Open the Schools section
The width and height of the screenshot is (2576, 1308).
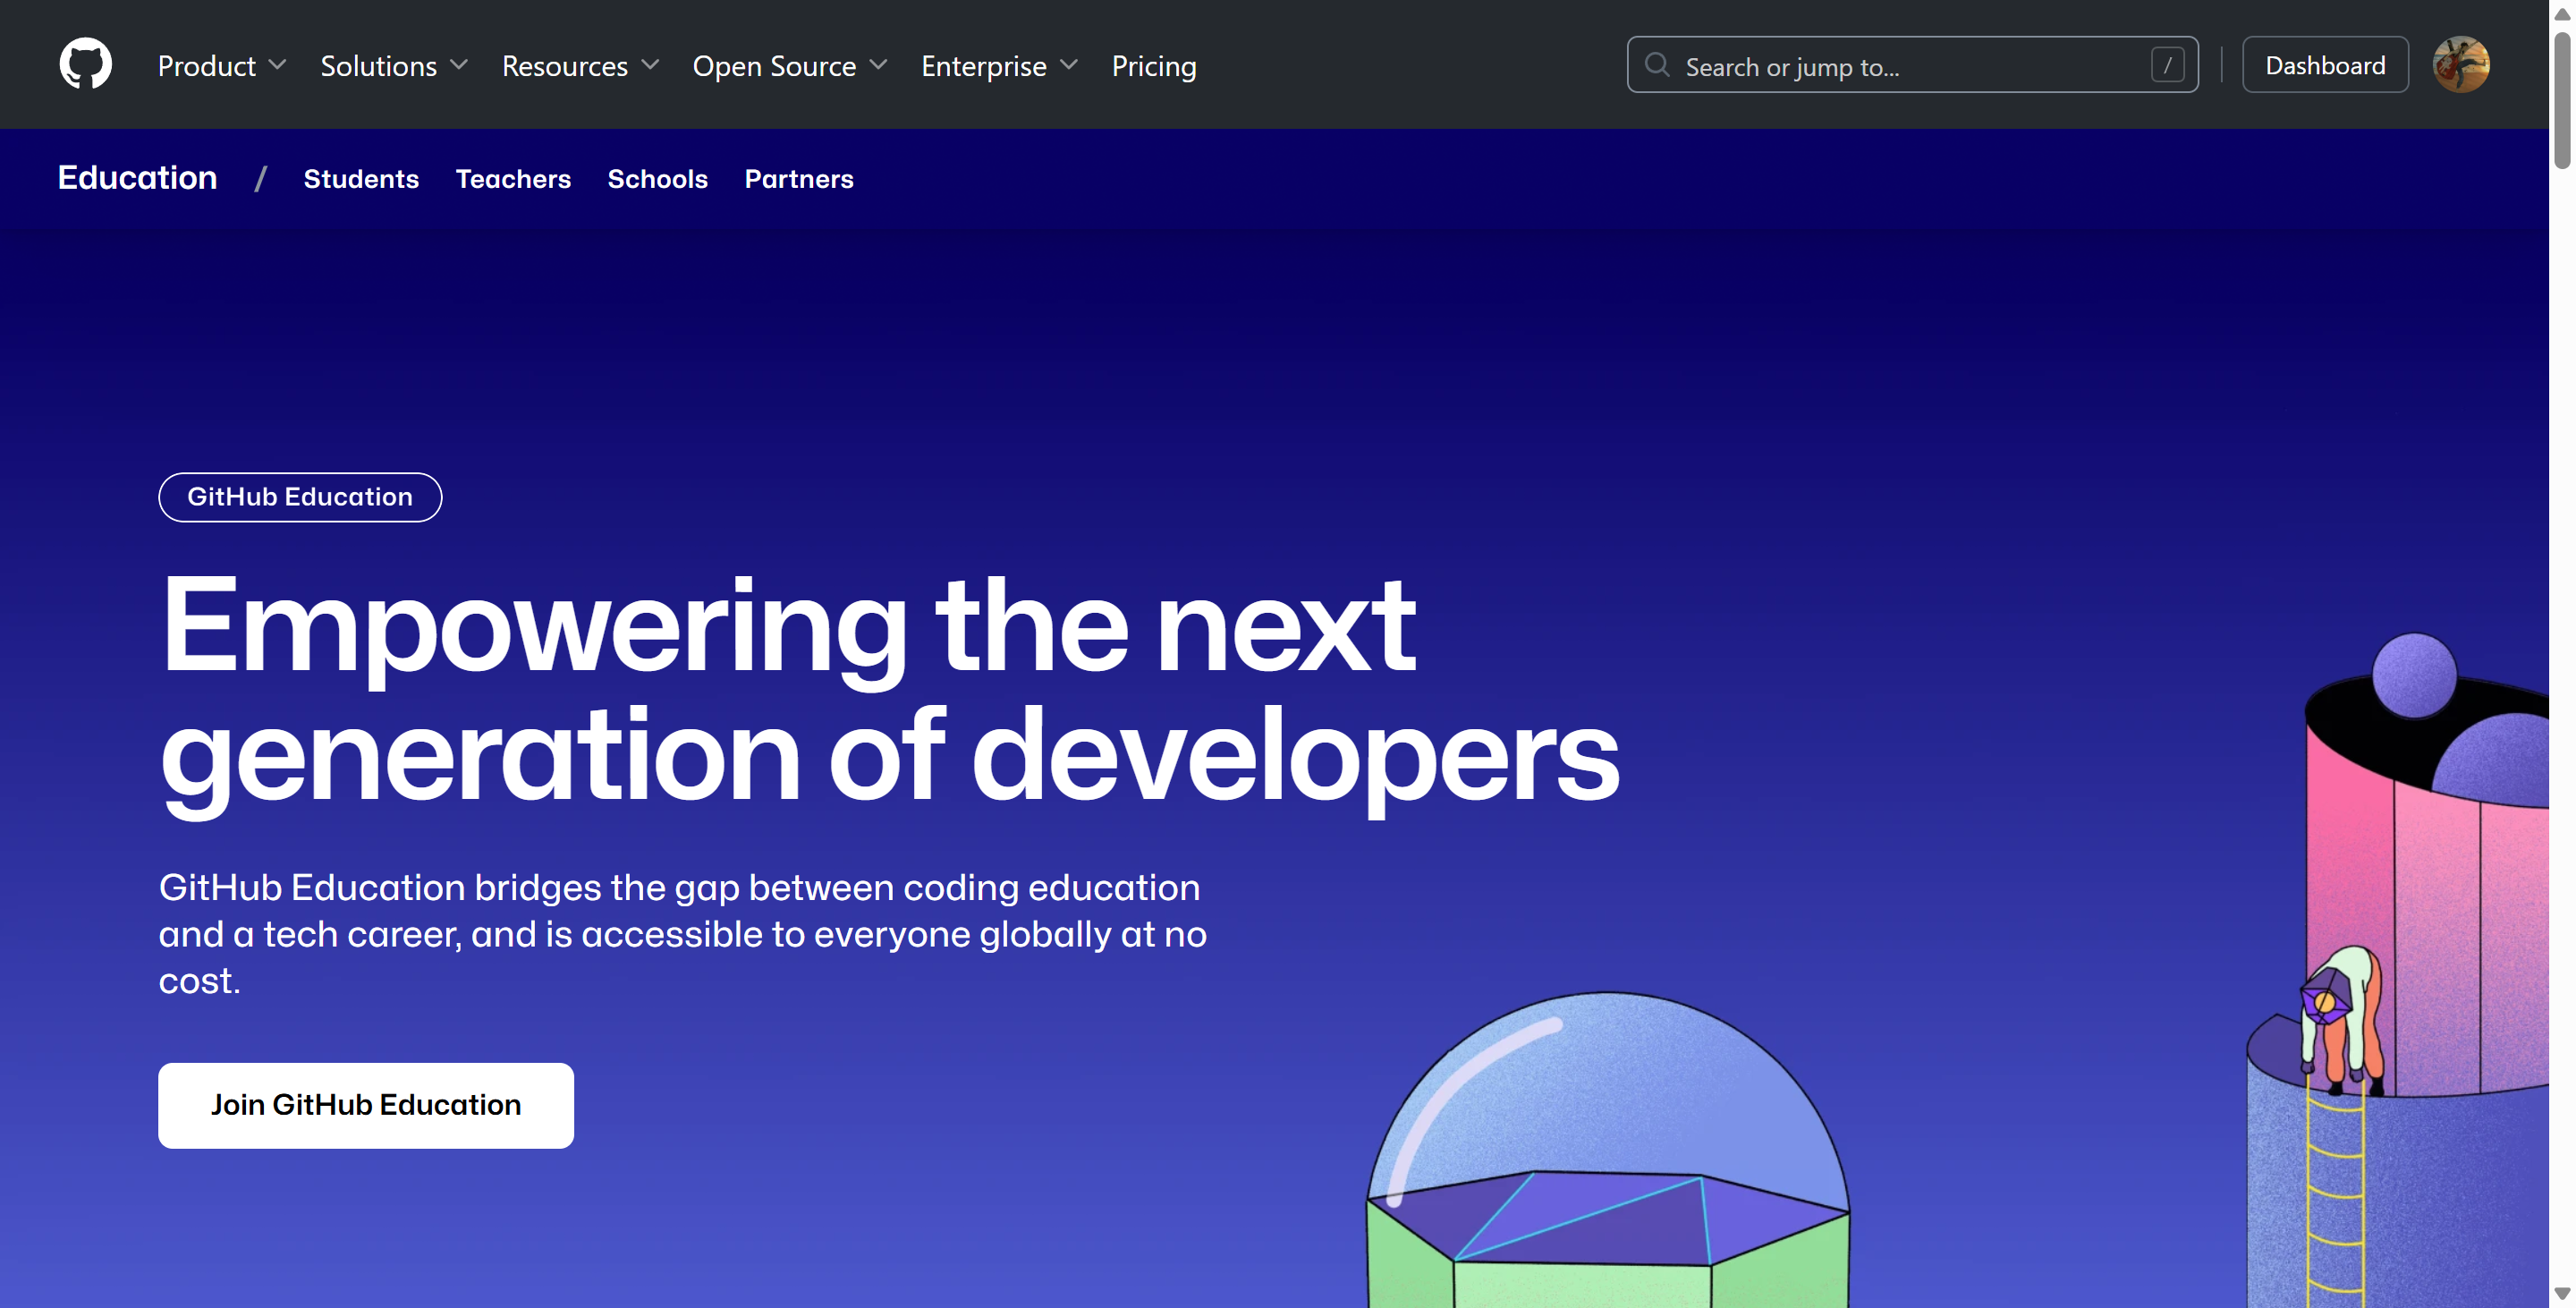(657, 179)
